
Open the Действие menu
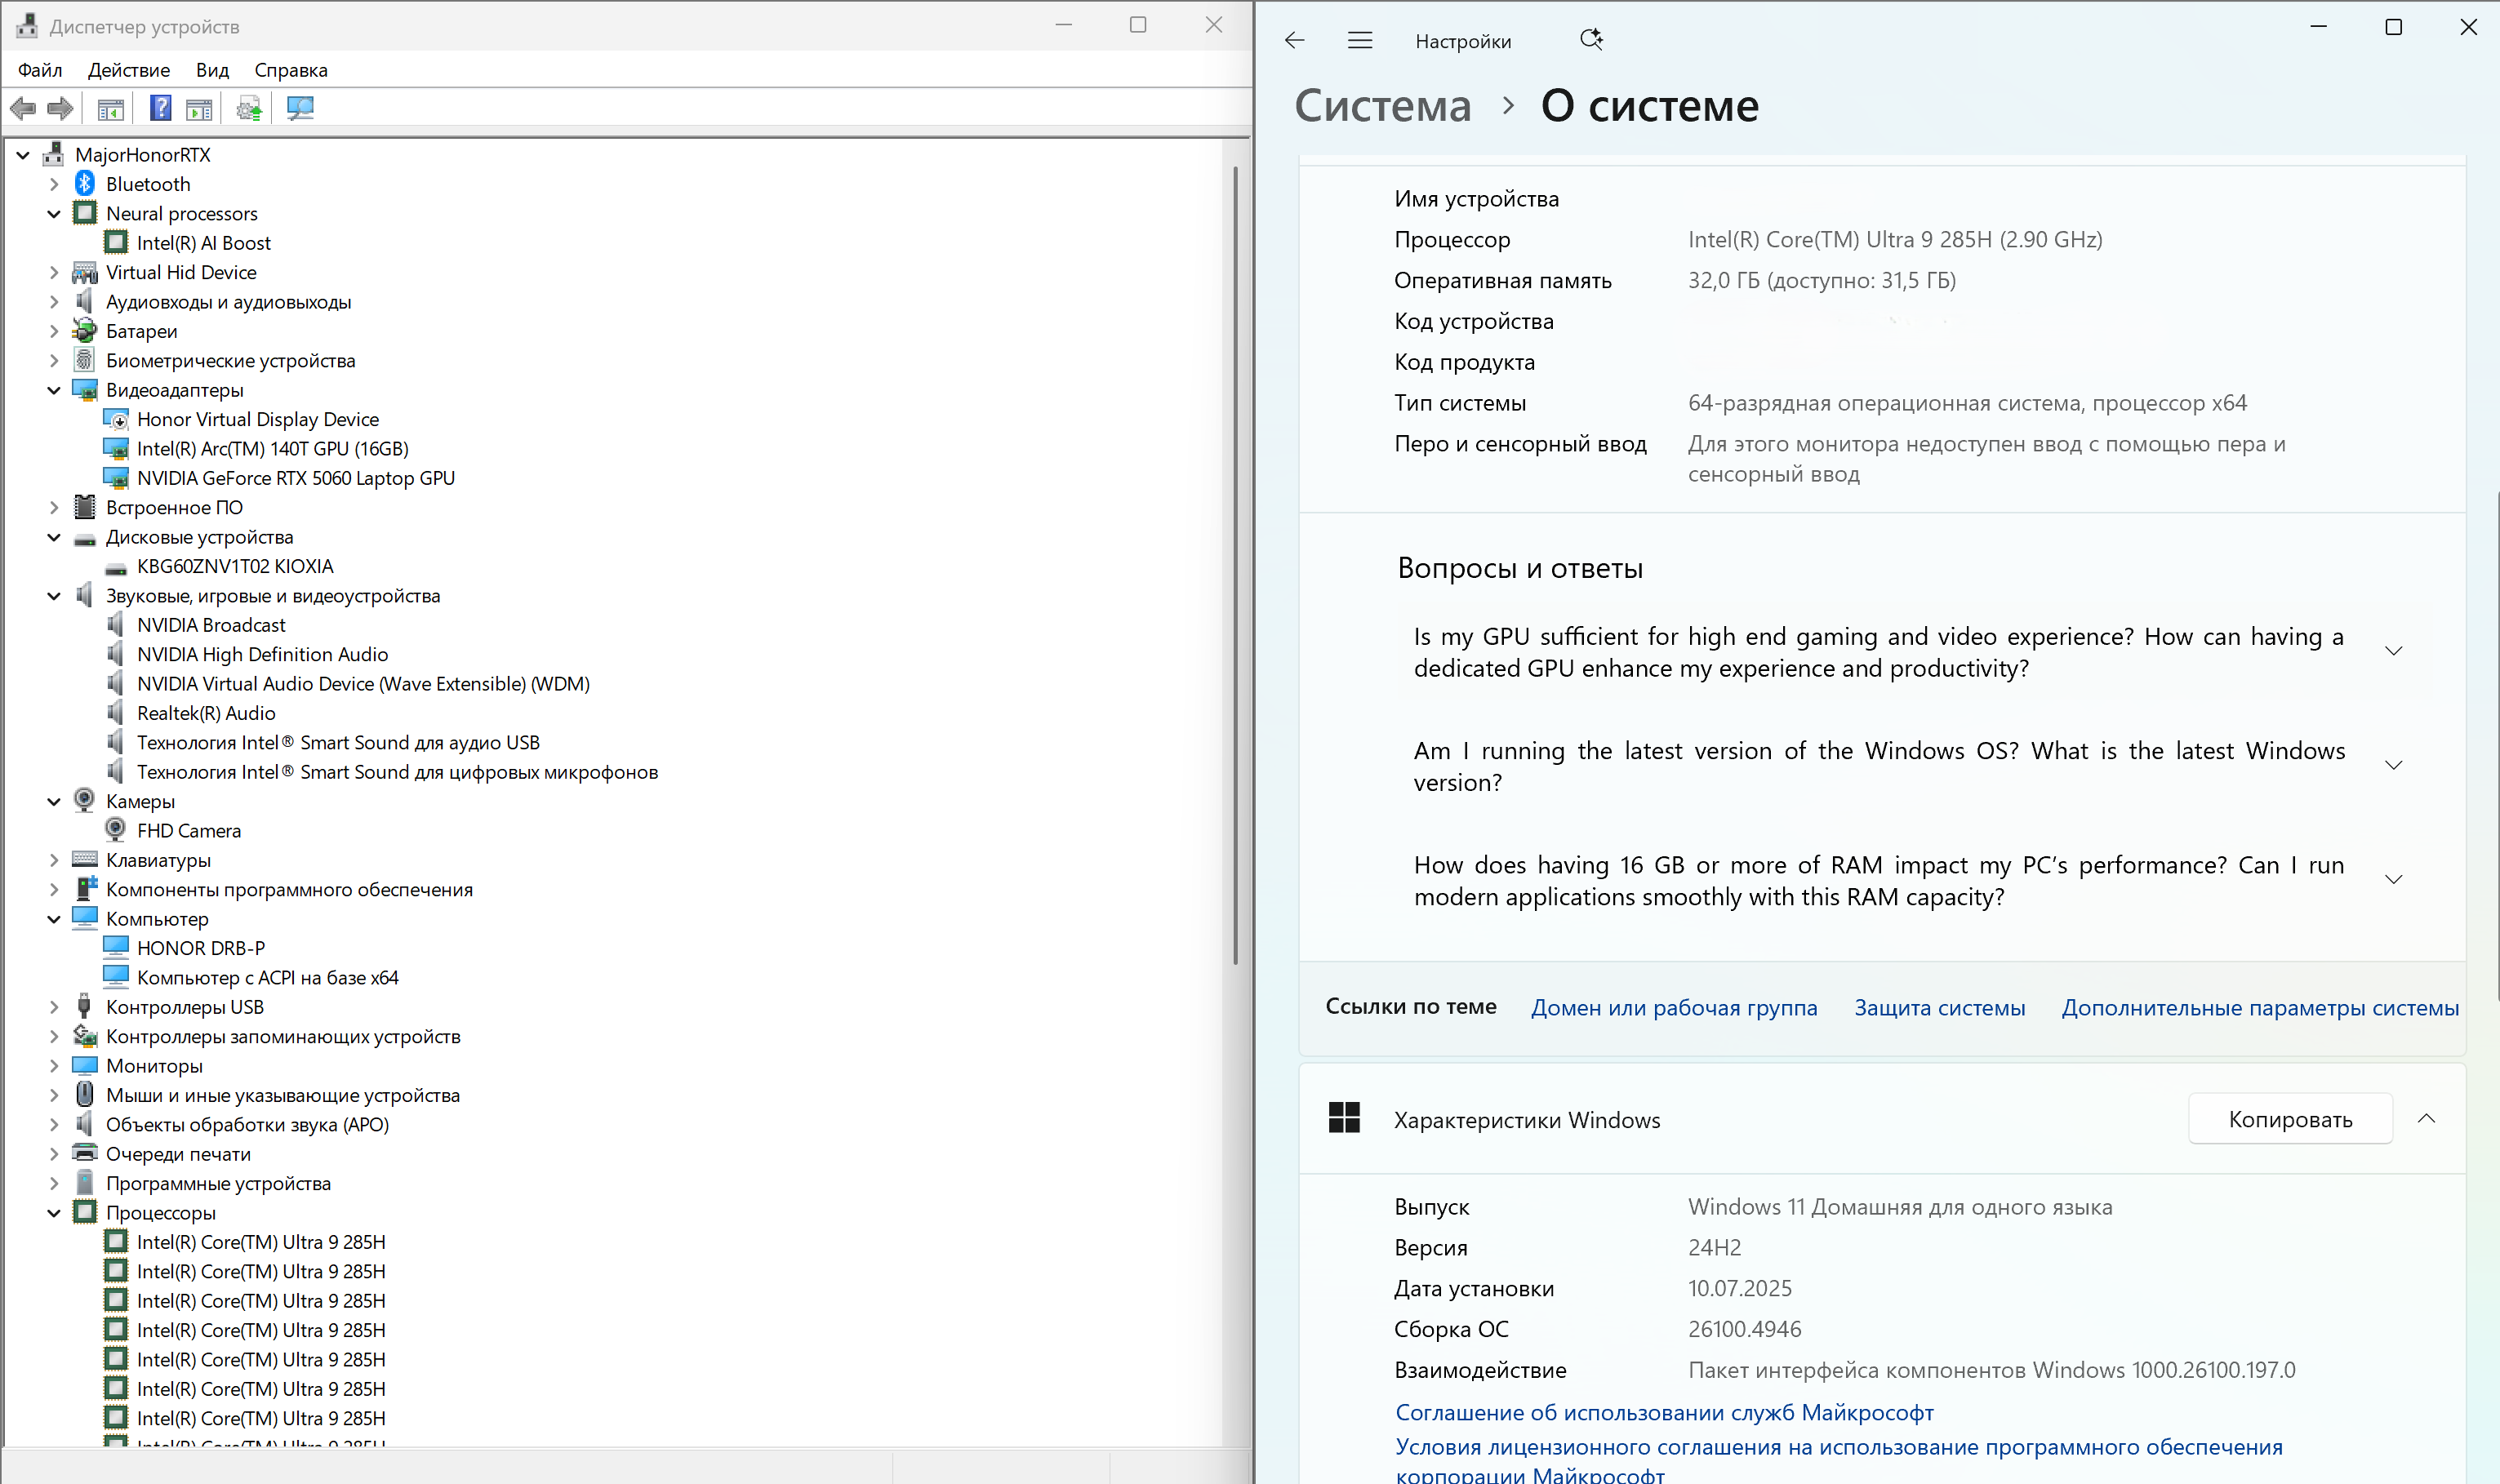[x=128, y=70]
